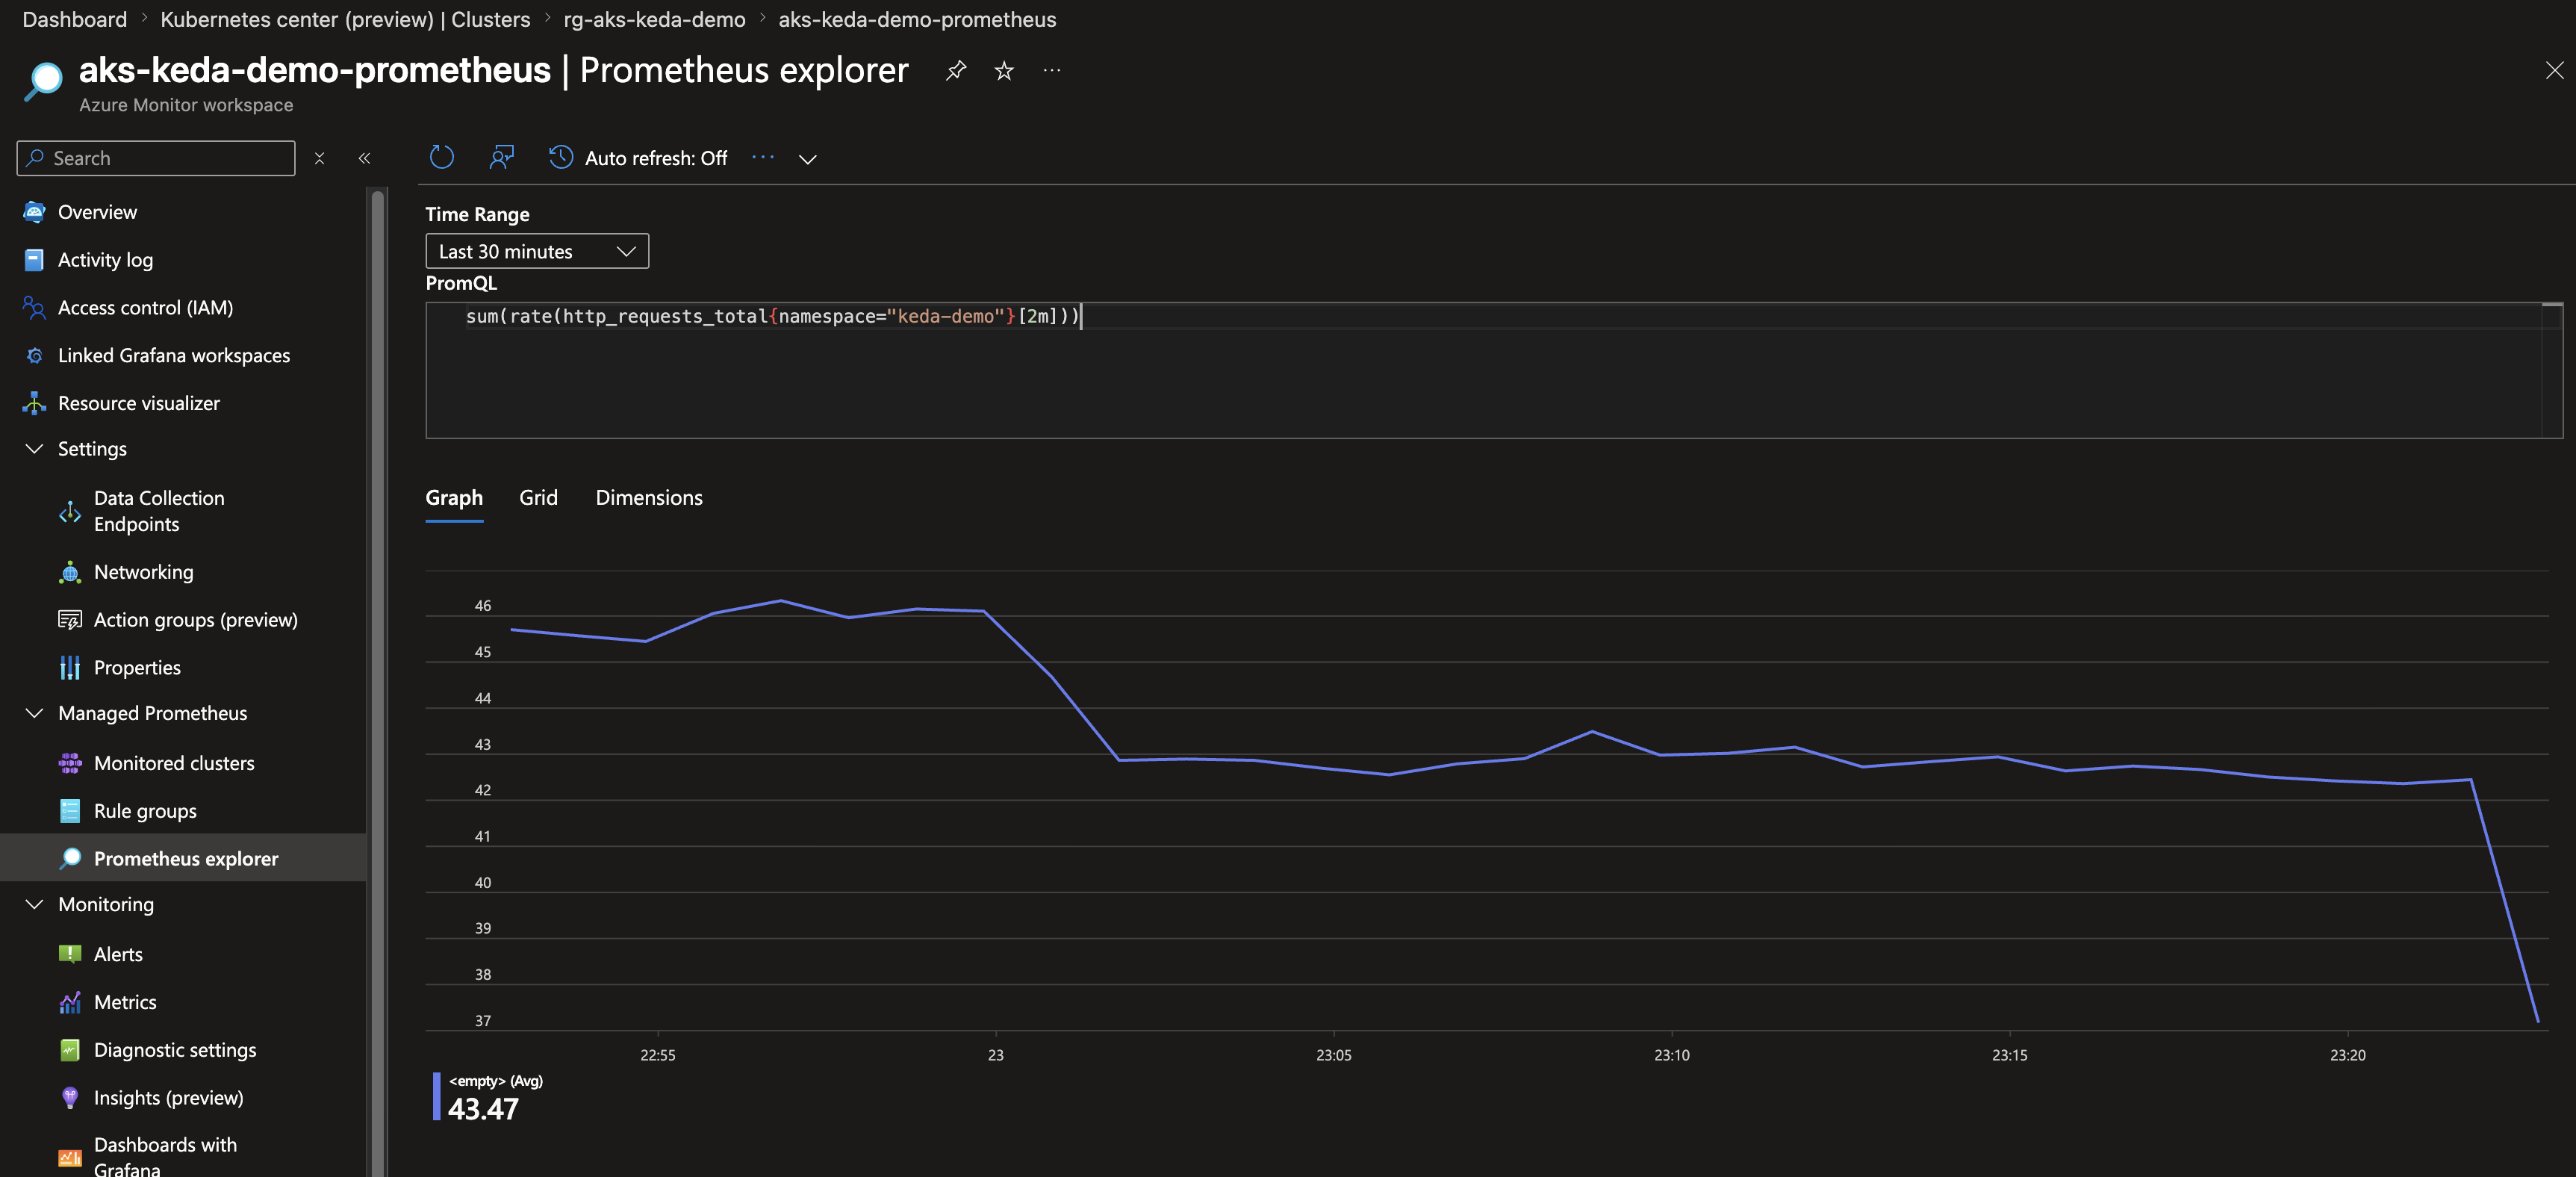Click the 23:10 x-axis time label

tap(1672, 1055)
